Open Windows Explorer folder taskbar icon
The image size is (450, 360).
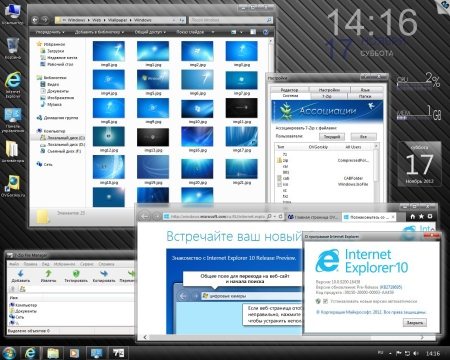[52, 353]
